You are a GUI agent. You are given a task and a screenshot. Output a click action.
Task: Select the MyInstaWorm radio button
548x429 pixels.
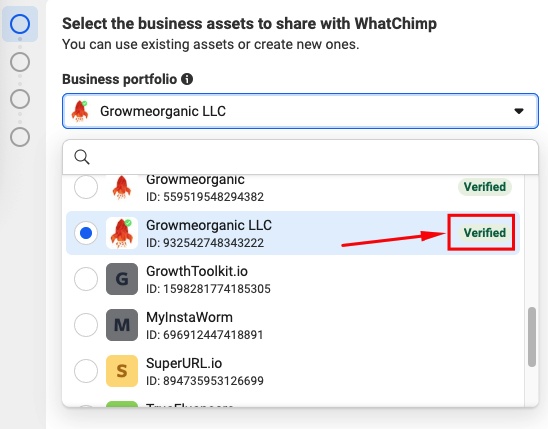86,325
